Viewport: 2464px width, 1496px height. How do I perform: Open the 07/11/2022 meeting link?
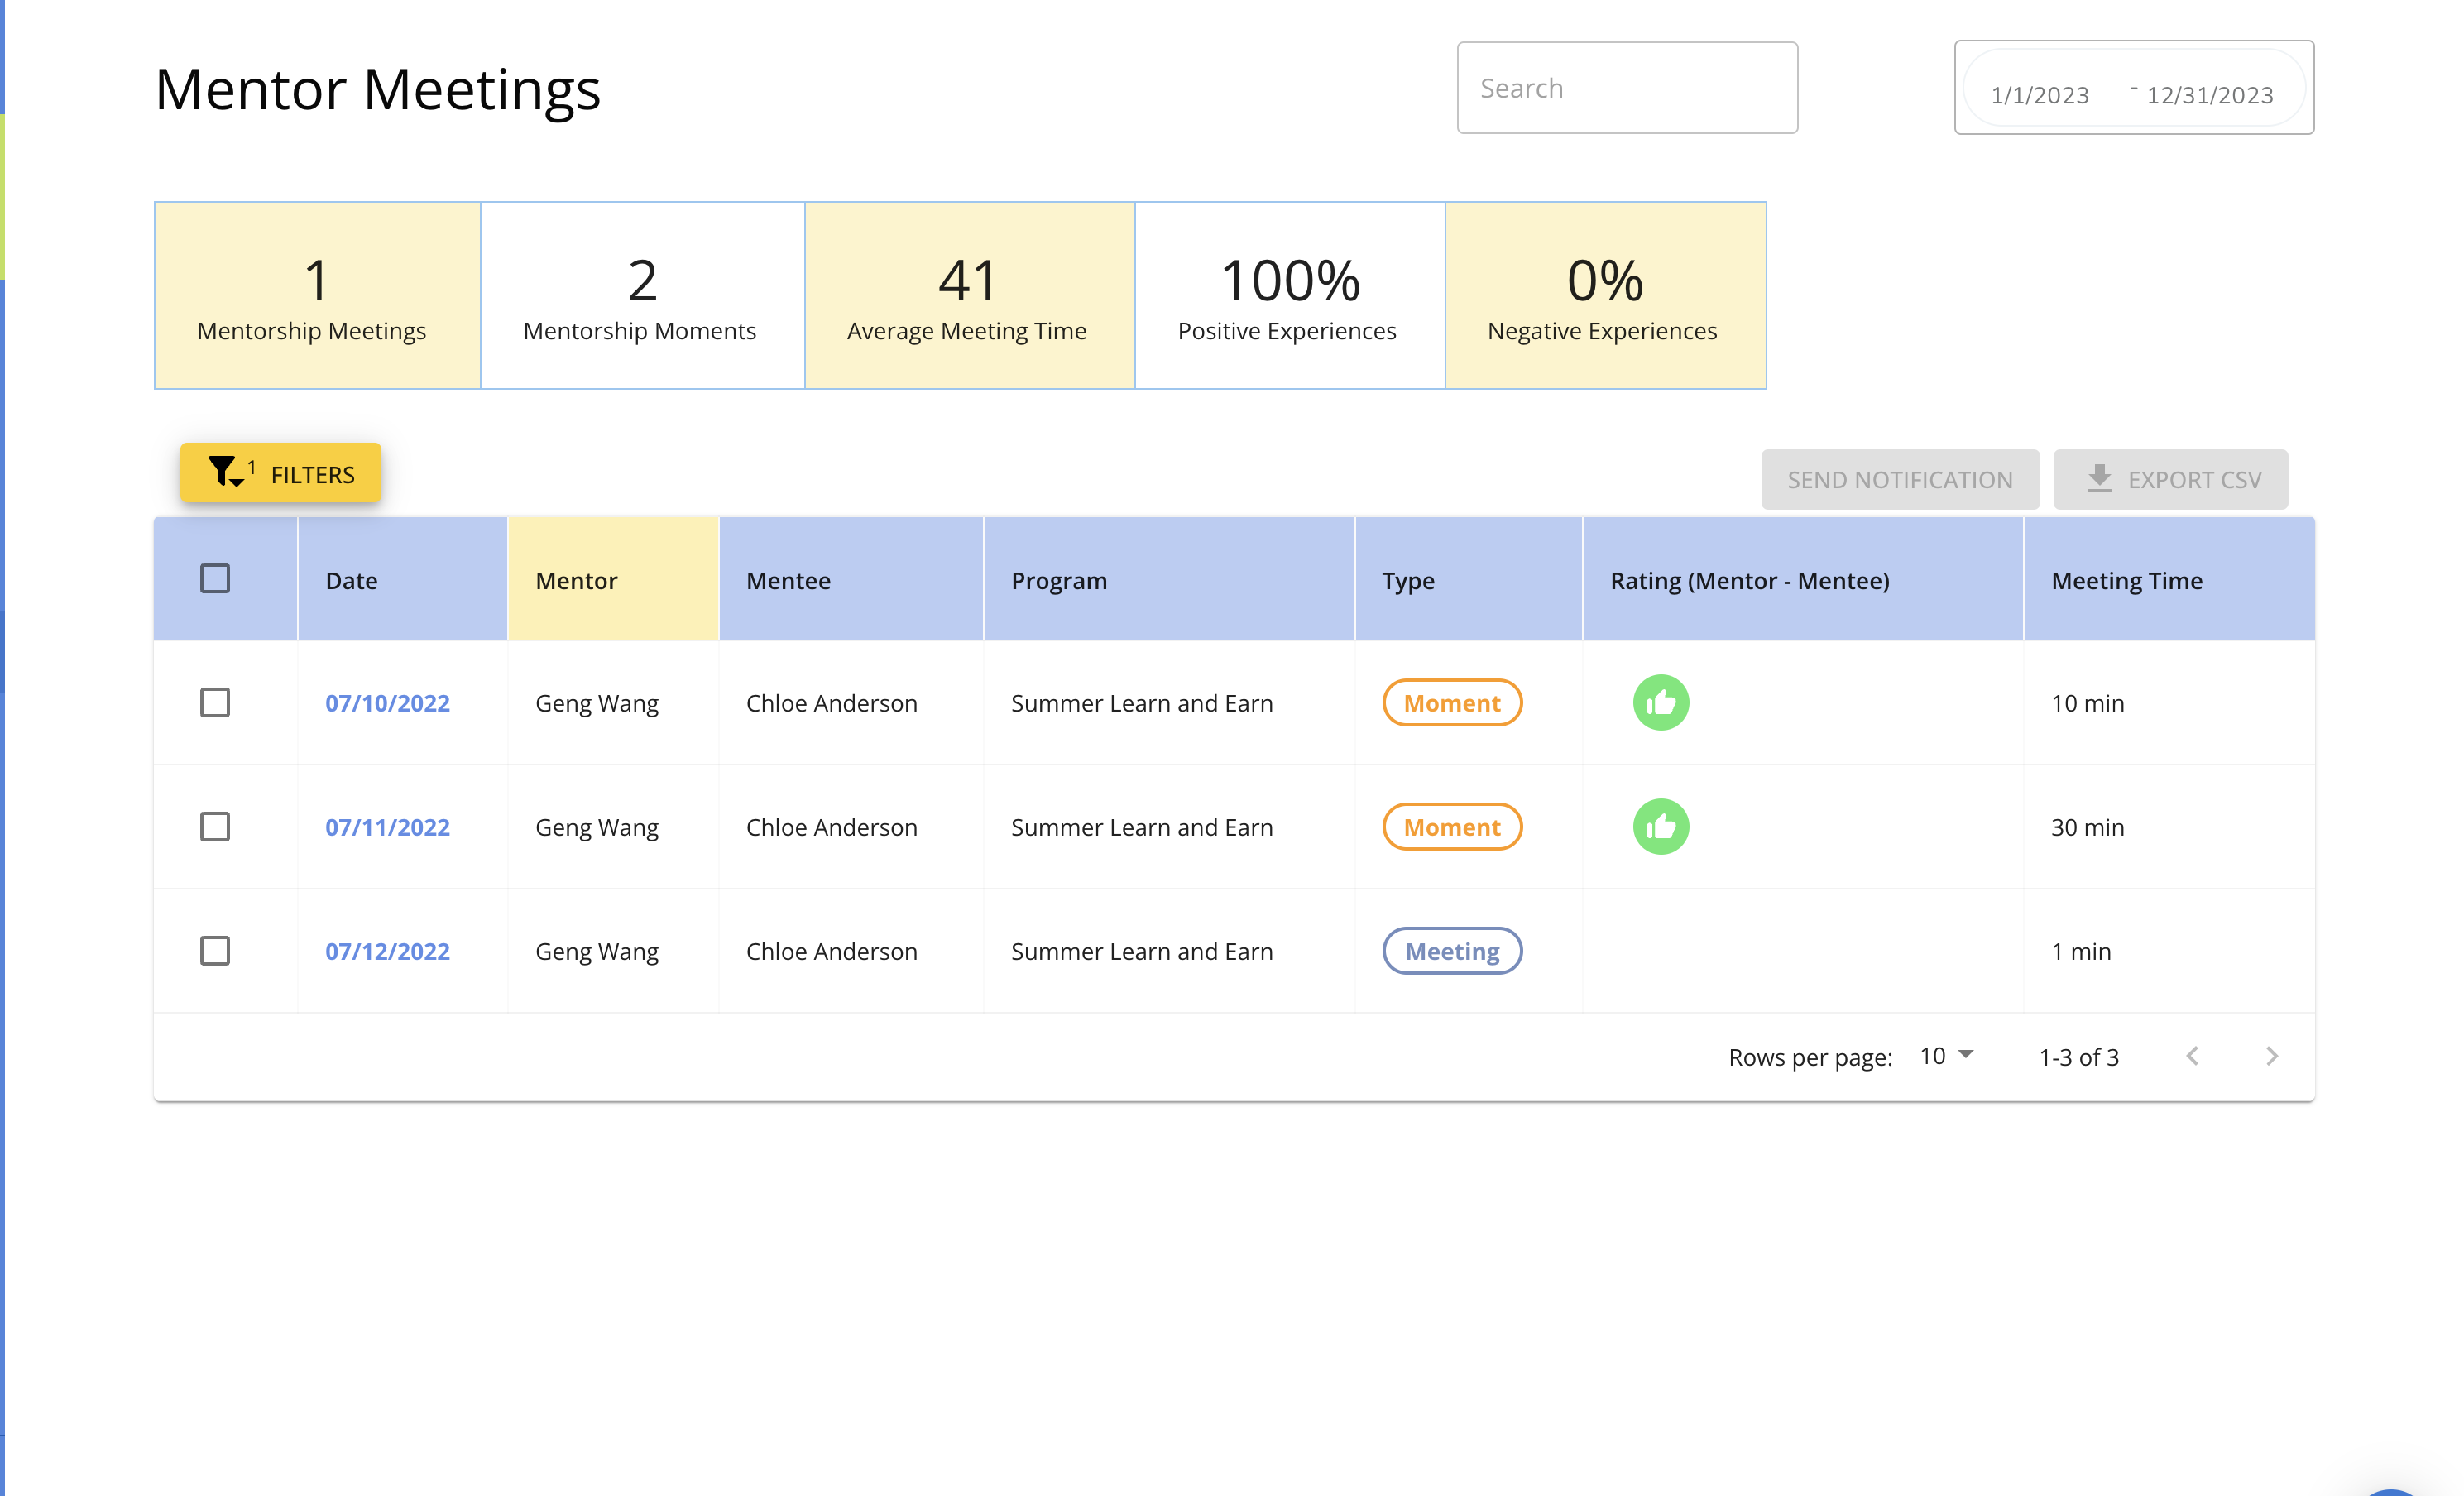point(387,827)
